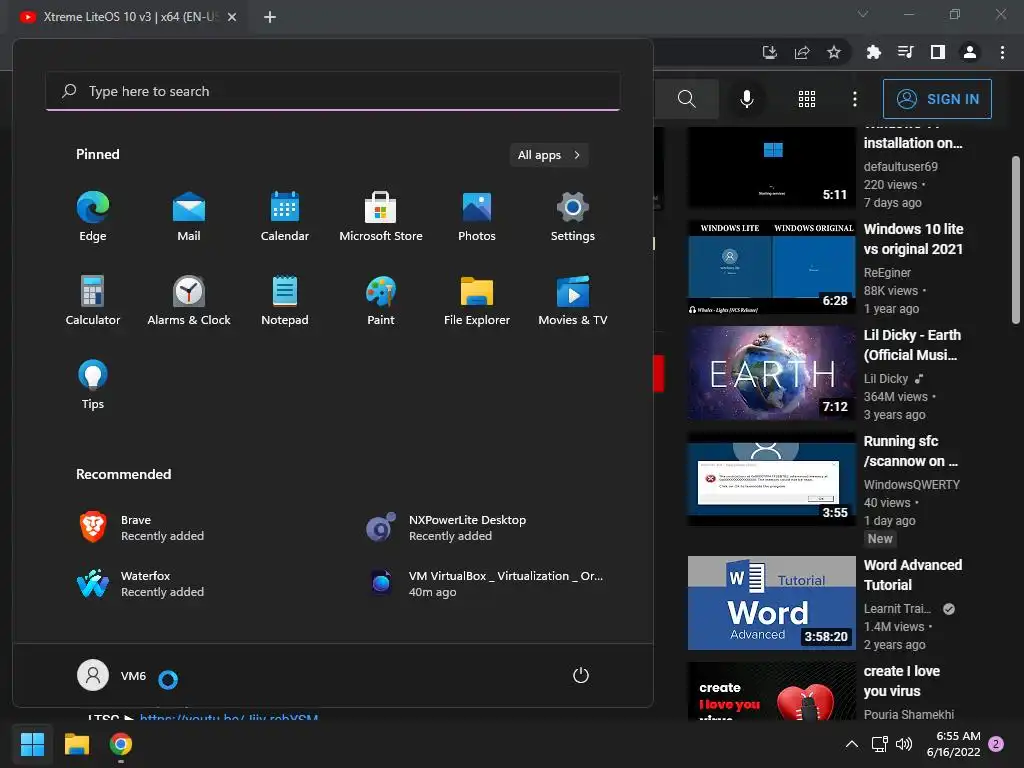Open the 5:11 installation video thumbnail
The width and height of the screenshot is (1024, 768).
pos(771,167)
